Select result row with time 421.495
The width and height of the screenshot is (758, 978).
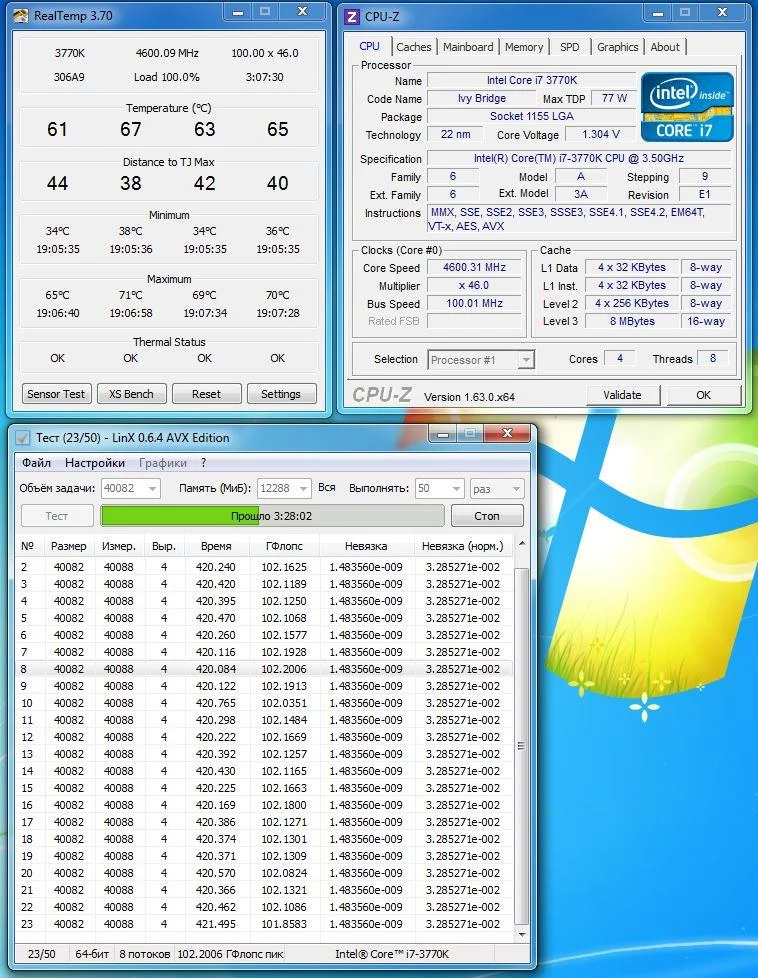coord(265,924)
